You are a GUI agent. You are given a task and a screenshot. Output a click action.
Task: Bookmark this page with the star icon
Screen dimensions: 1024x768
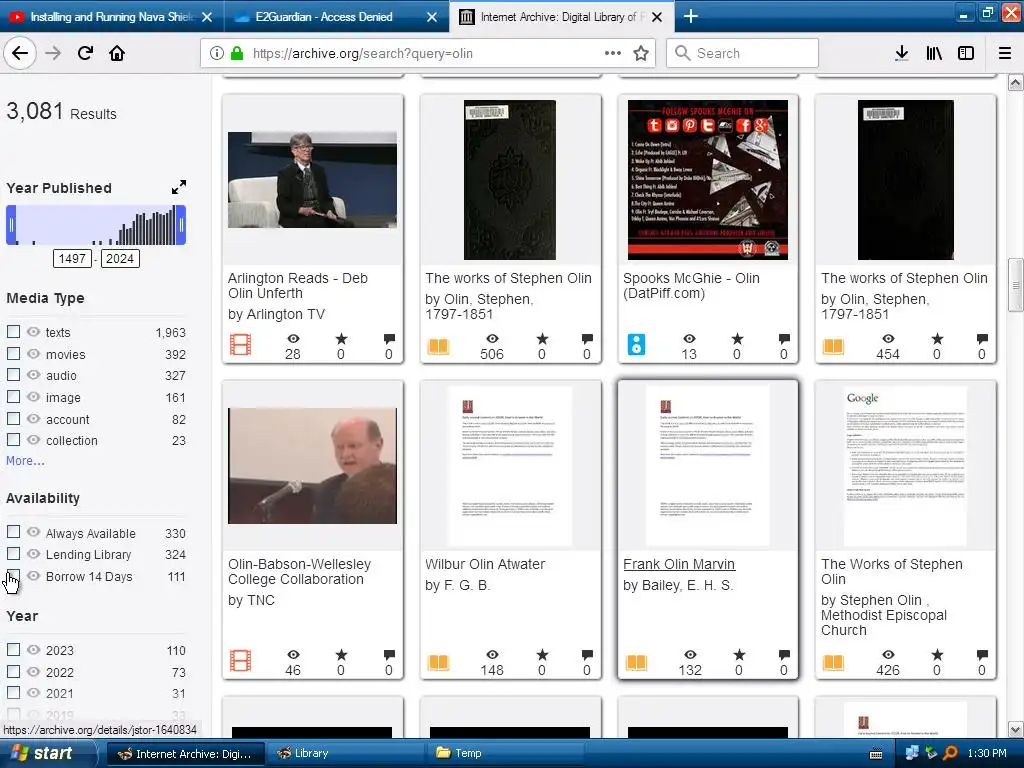pos(641,54)
